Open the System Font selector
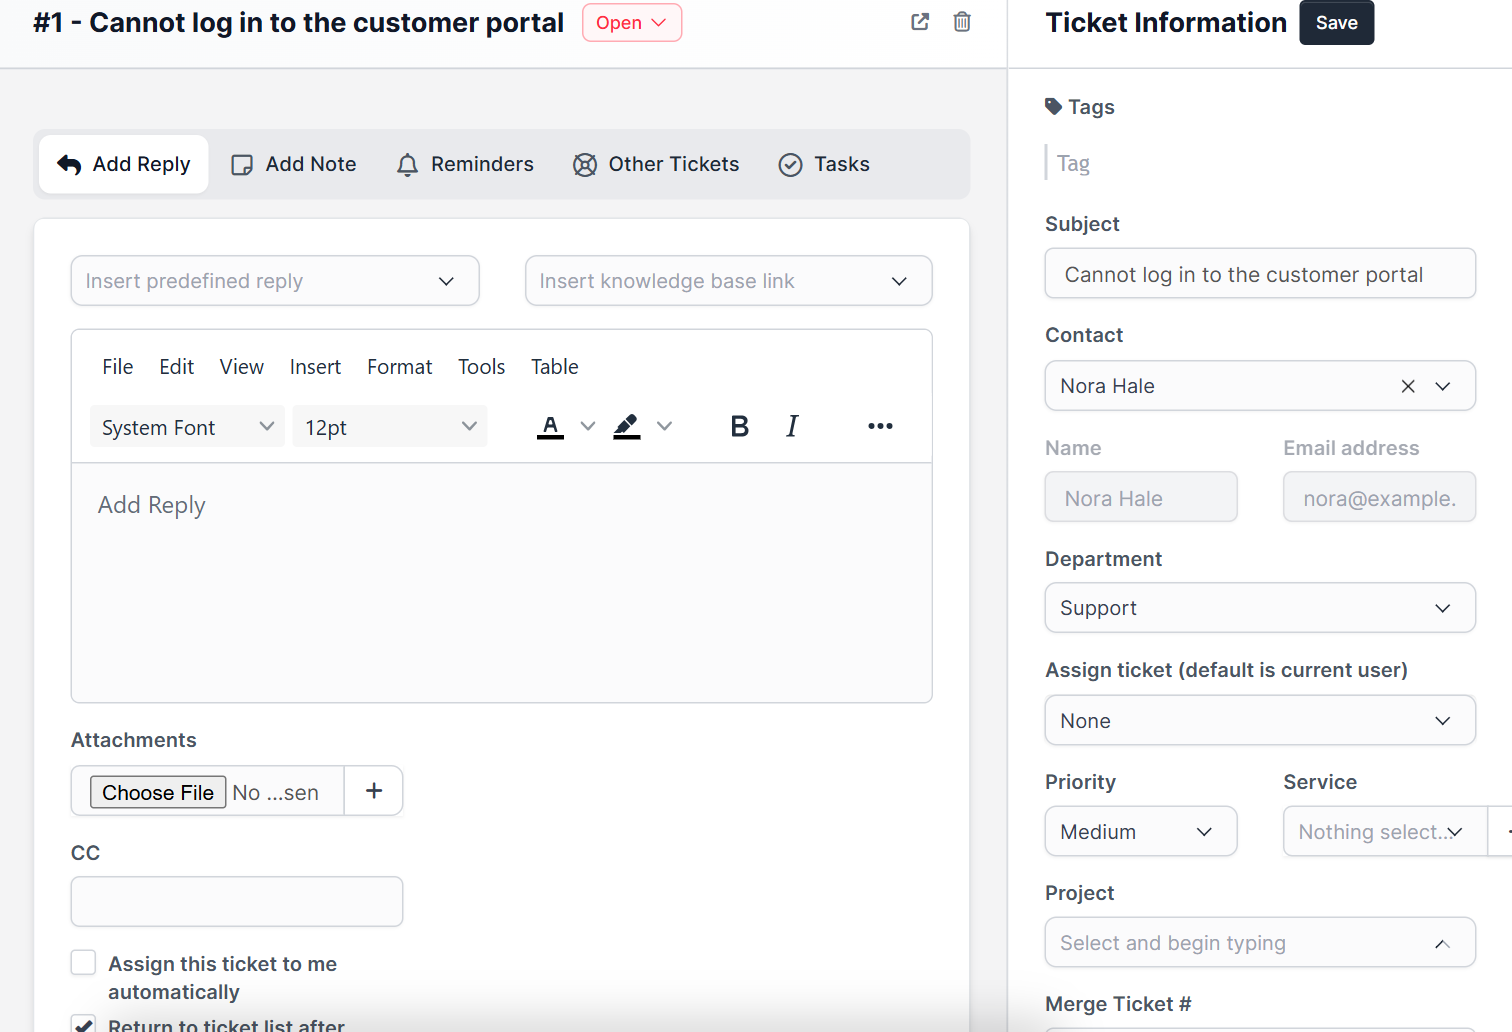Viewport: 1512px width, 1032px height. [187, 427]
